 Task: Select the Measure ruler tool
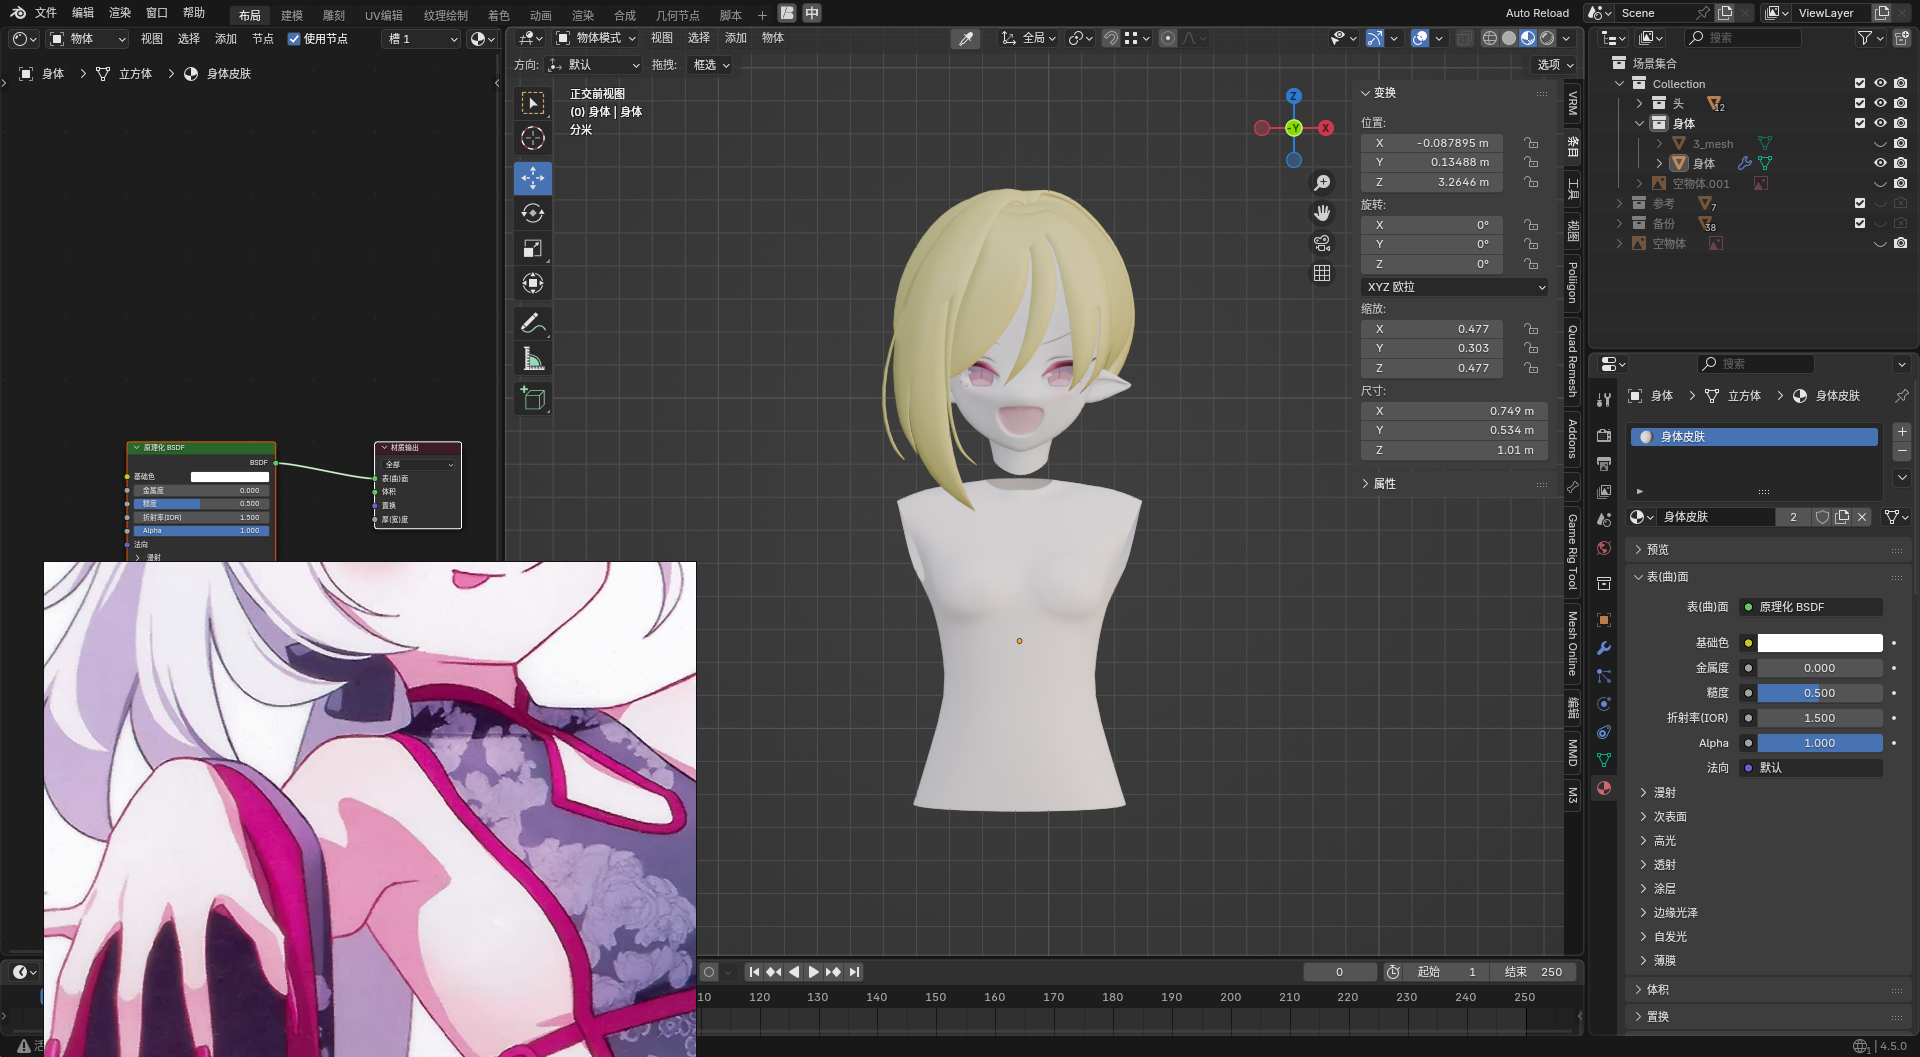click(532, 359)
